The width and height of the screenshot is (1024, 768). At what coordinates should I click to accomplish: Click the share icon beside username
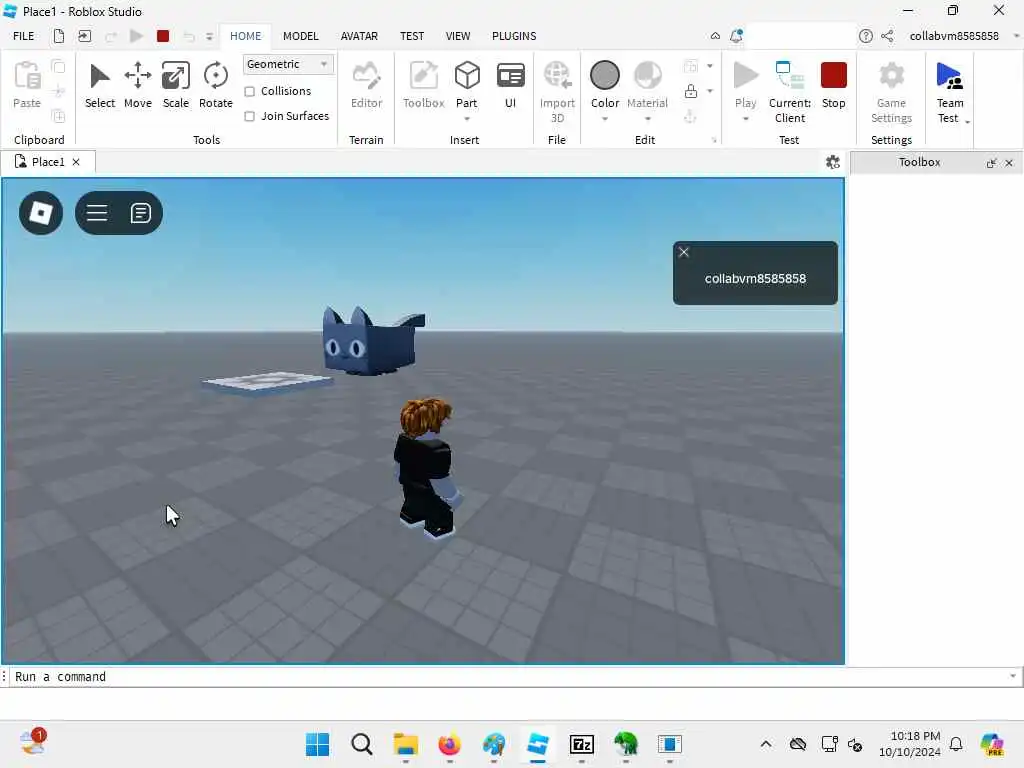point(887,36)
